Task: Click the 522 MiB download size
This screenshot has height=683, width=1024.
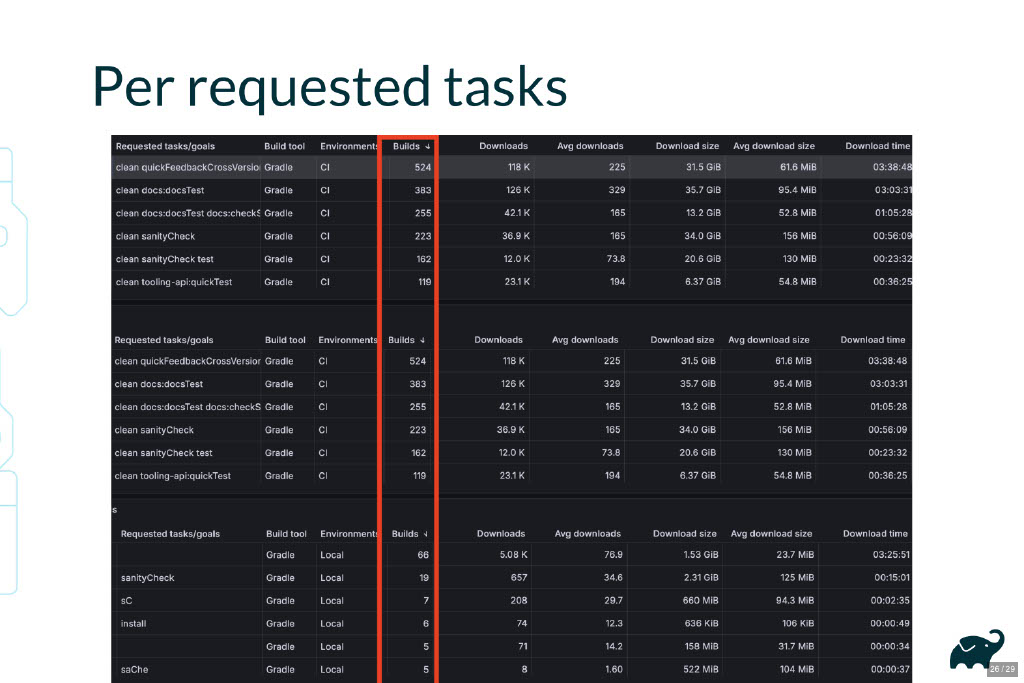Action: coord(700,669)
